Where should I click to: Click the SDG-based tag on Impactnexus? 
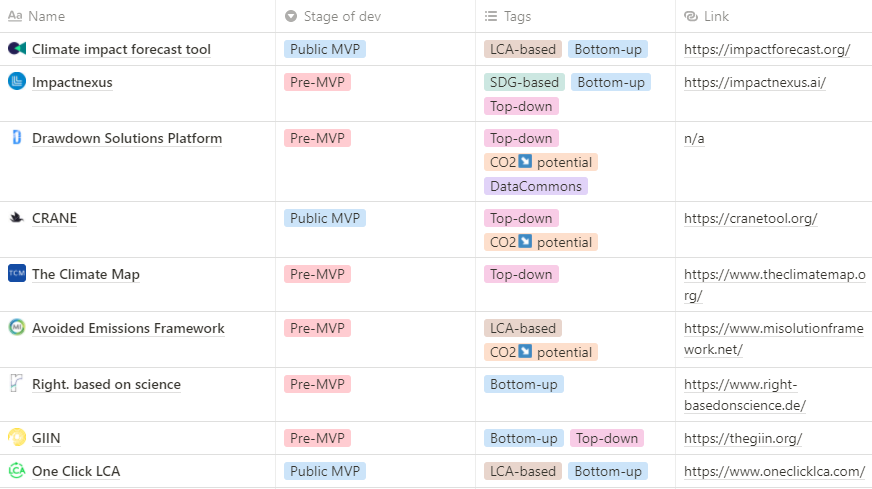click(524, 82)
